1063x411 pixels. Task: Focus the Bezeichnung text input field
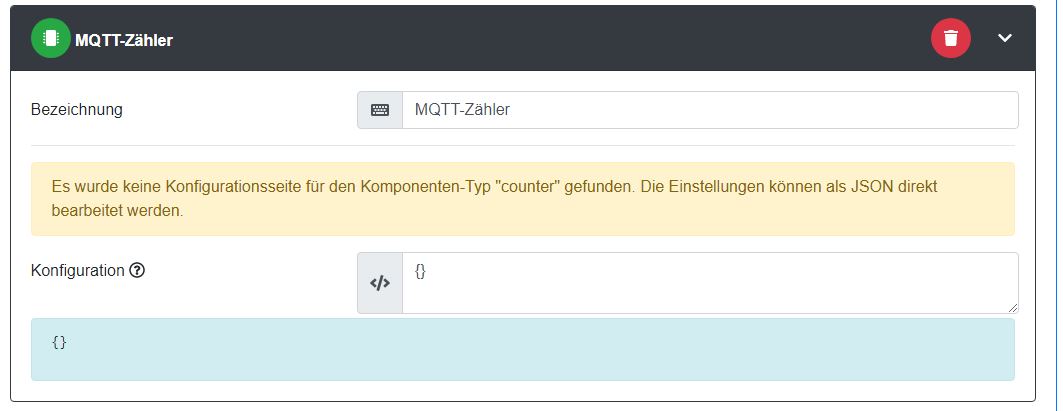(709, 110)
